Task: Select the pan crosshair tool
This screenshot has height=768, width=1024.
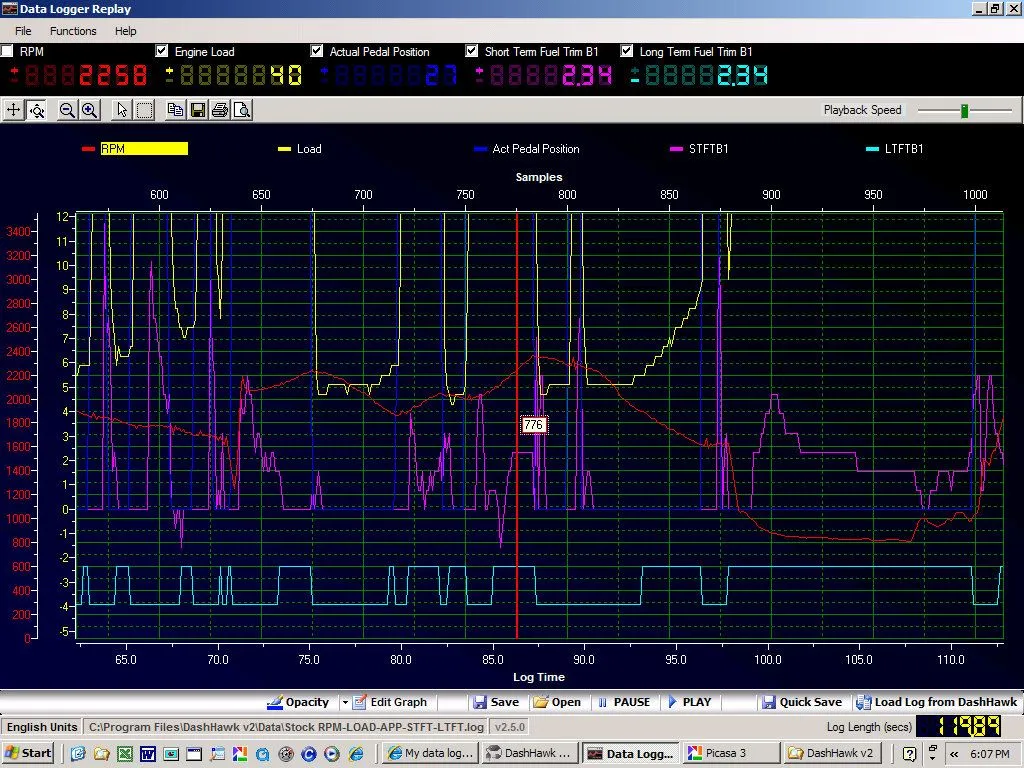Action: coord(14,110)
